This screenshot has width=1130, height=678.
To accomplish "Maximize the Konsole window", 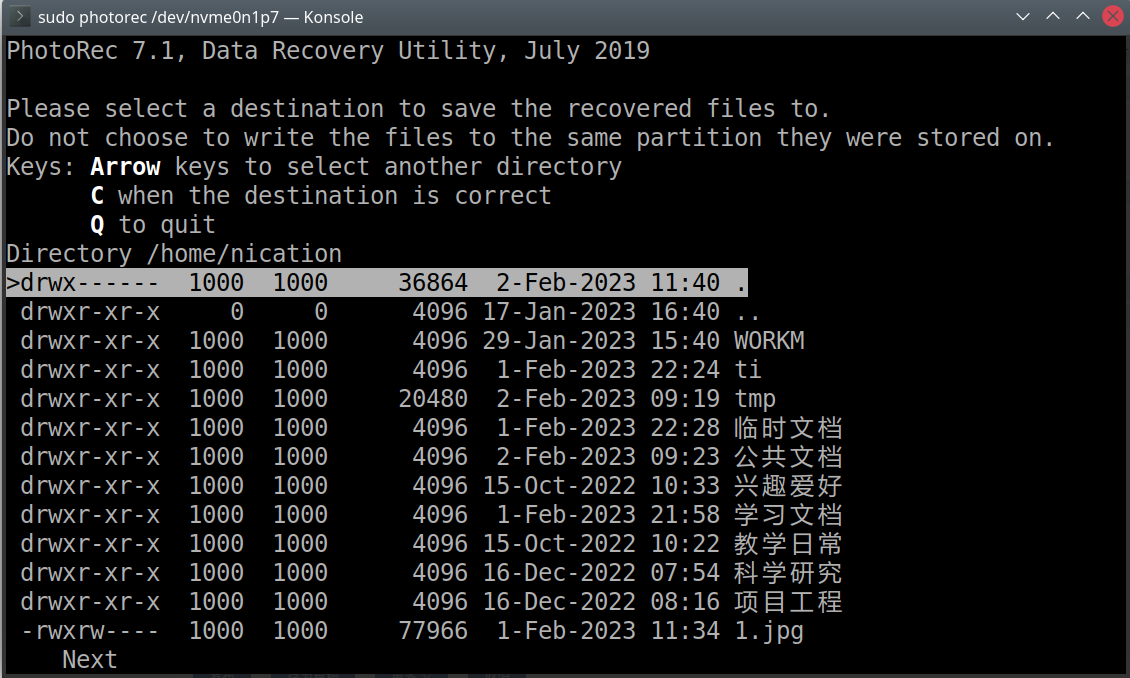I will 1082,17.
